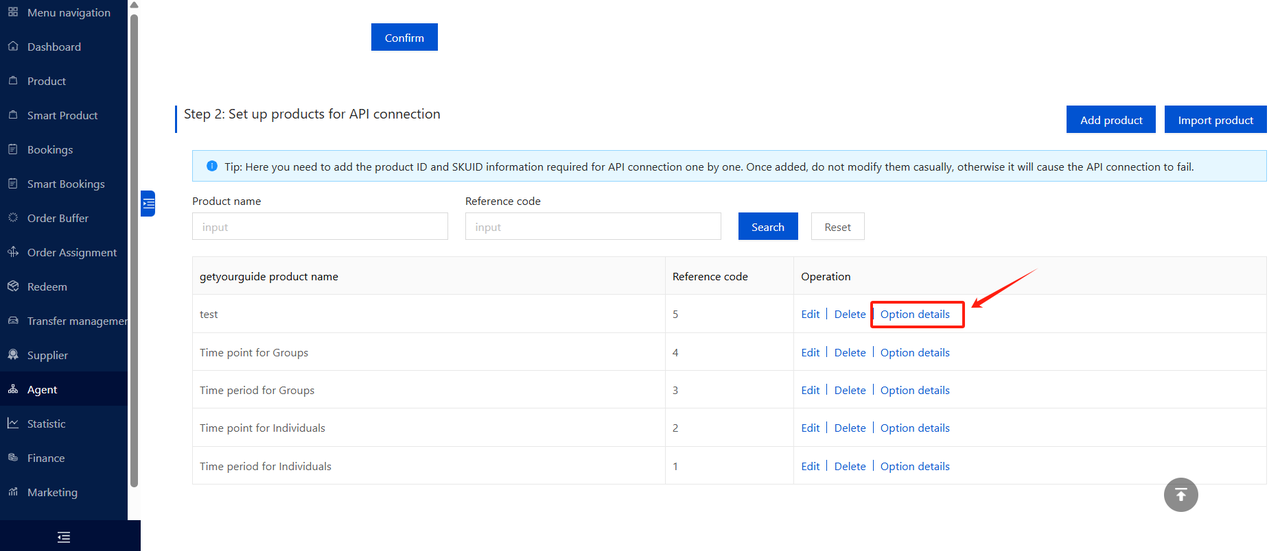1280x551 pixels.
Task: Toggle the blue side panel handle
Action: (x=148, y=203)
